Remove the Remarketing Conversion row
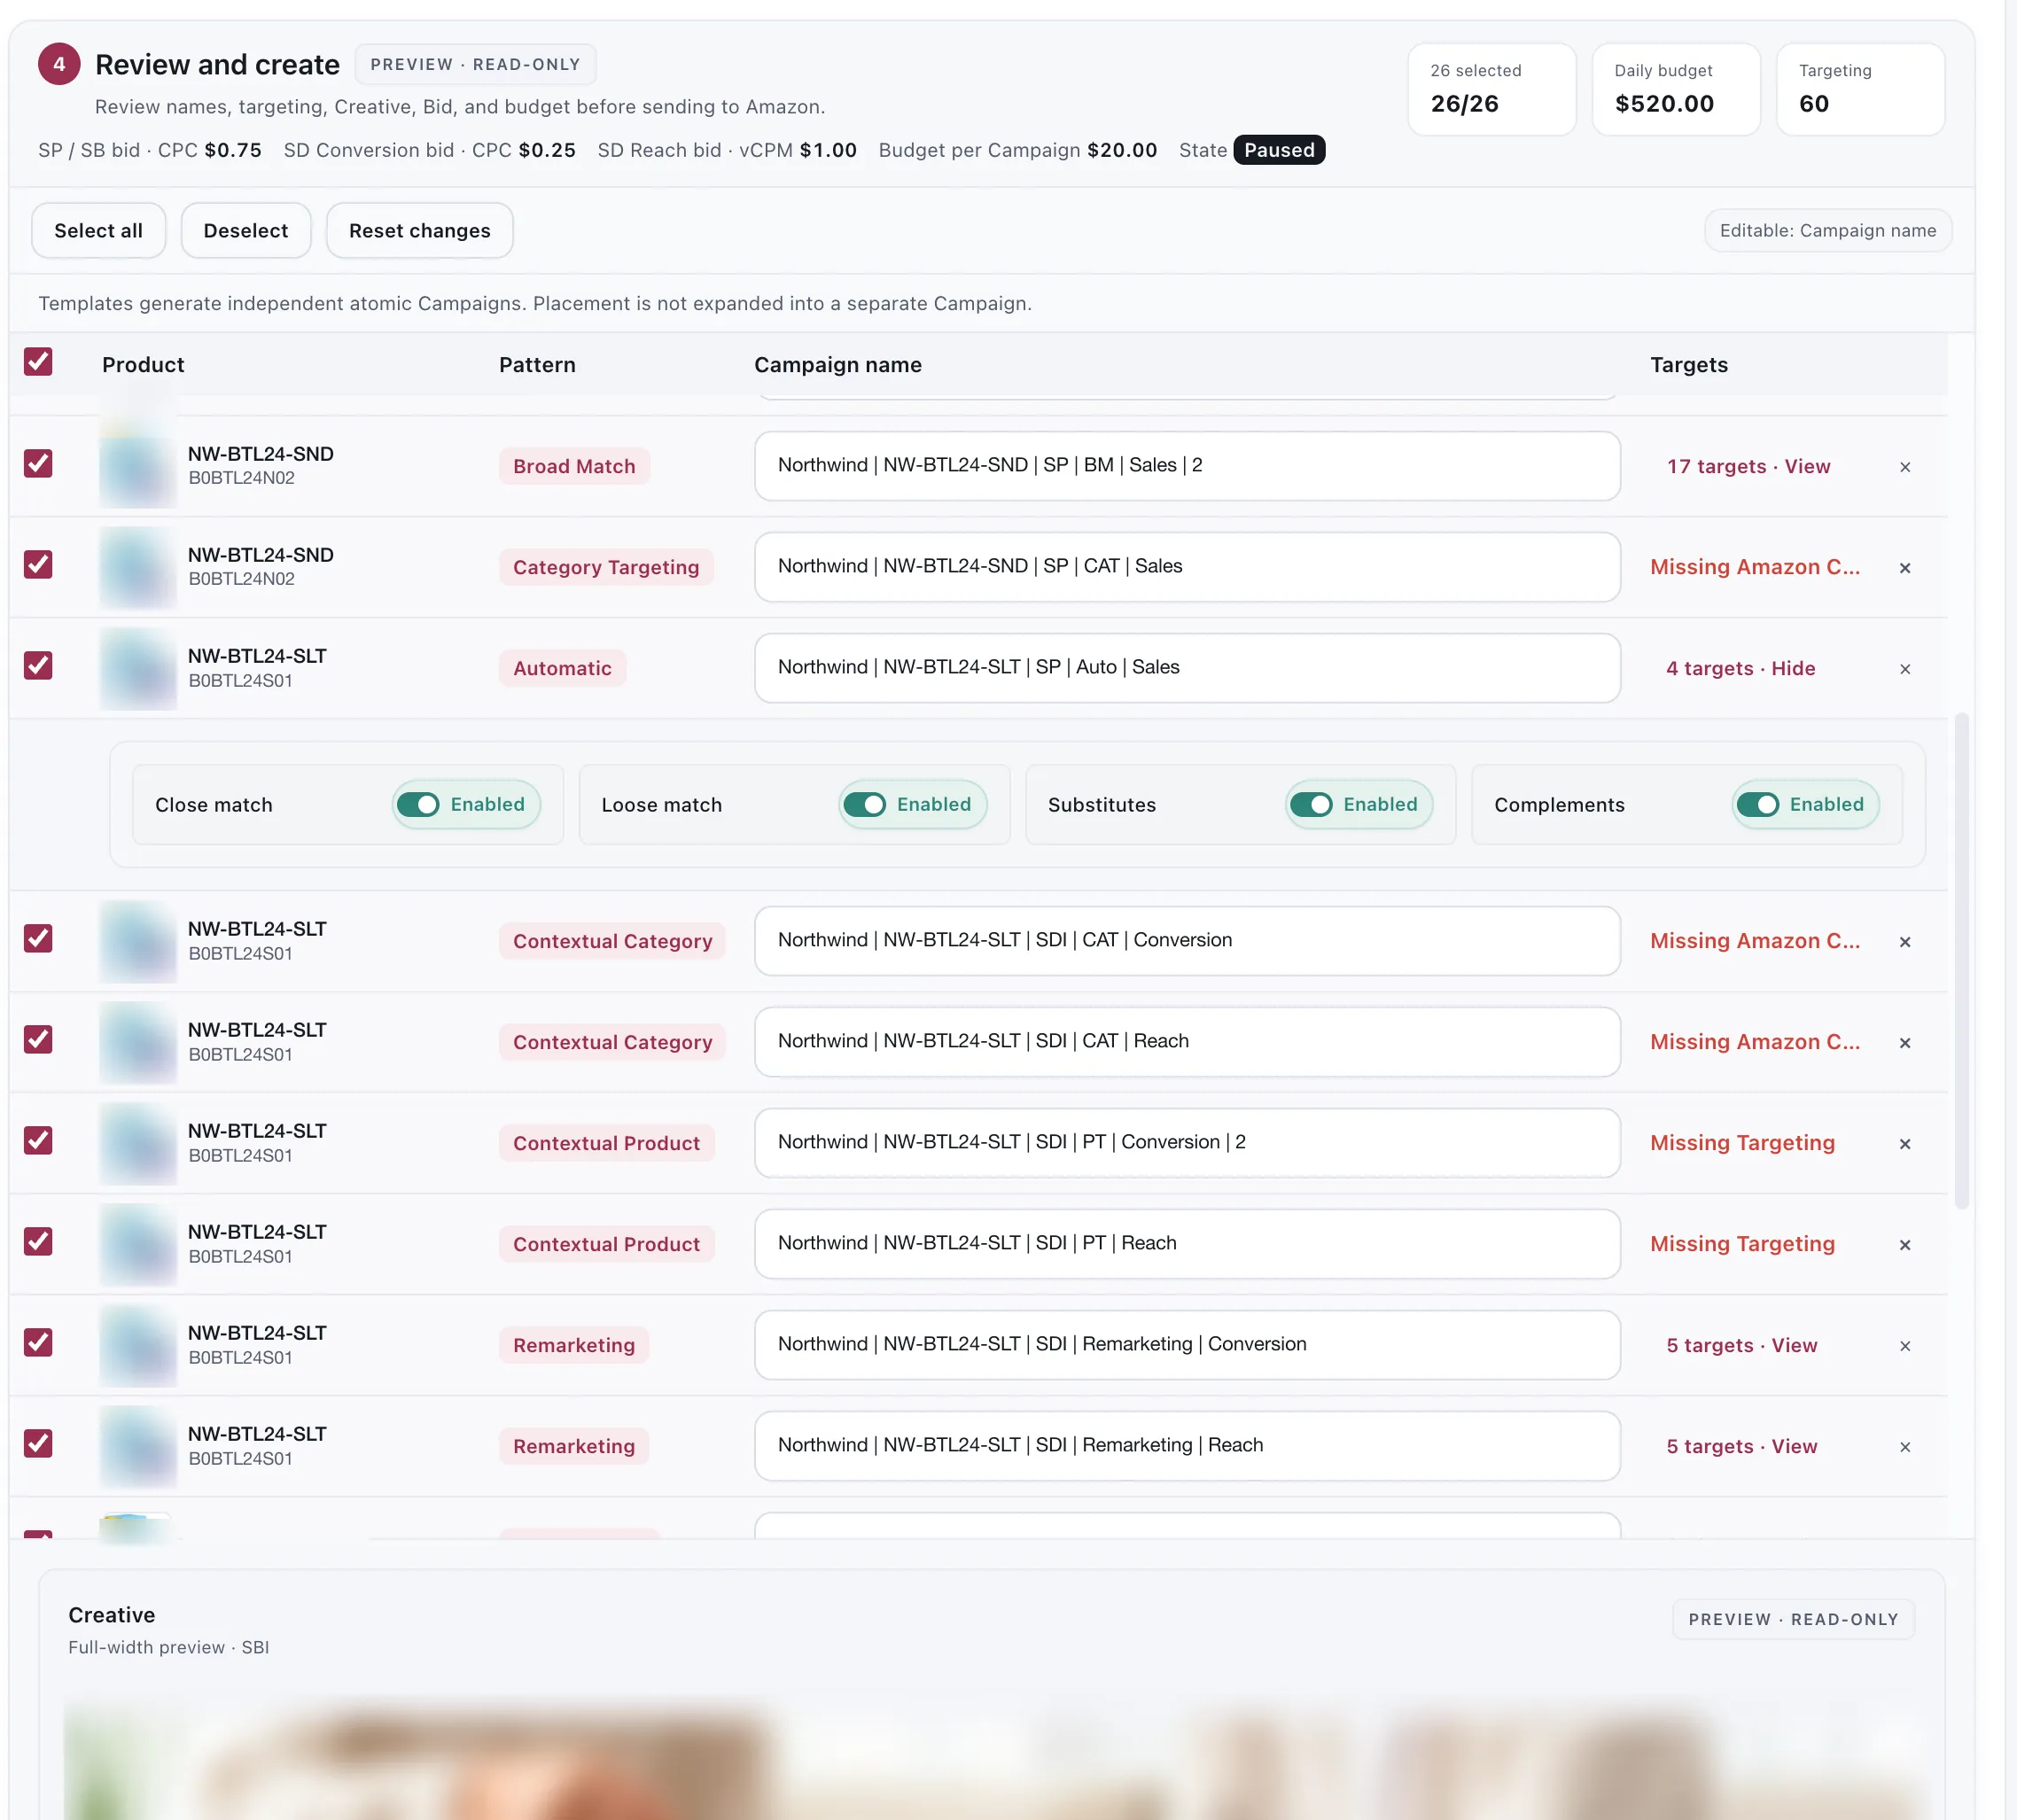2017x1820 pixels. 1904,1346
